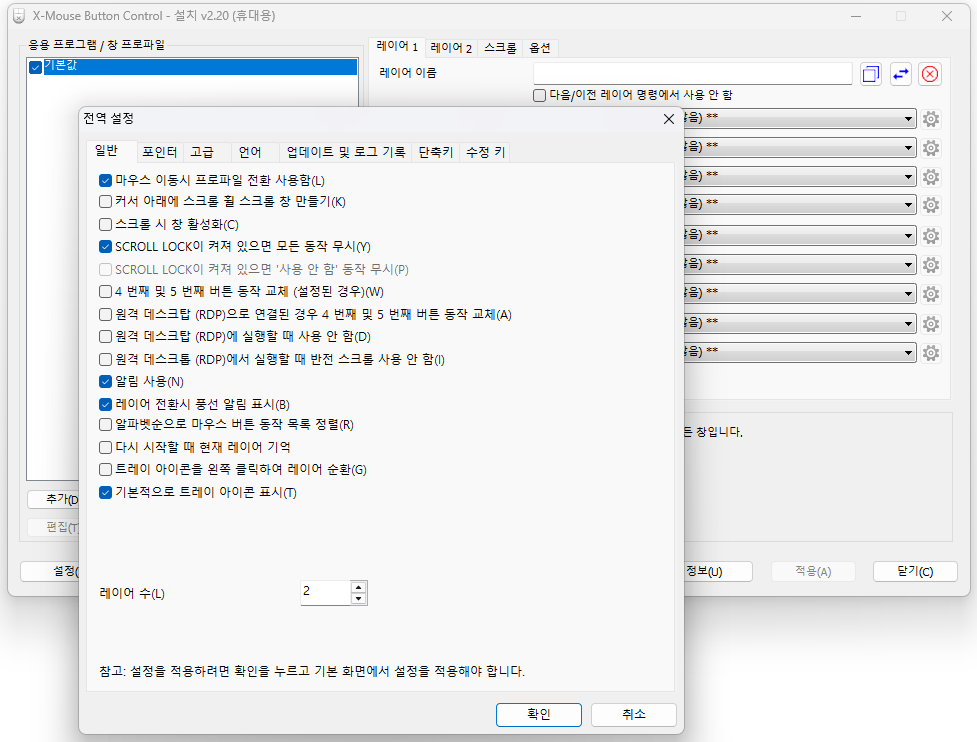Click the copy layer icon

870,74
